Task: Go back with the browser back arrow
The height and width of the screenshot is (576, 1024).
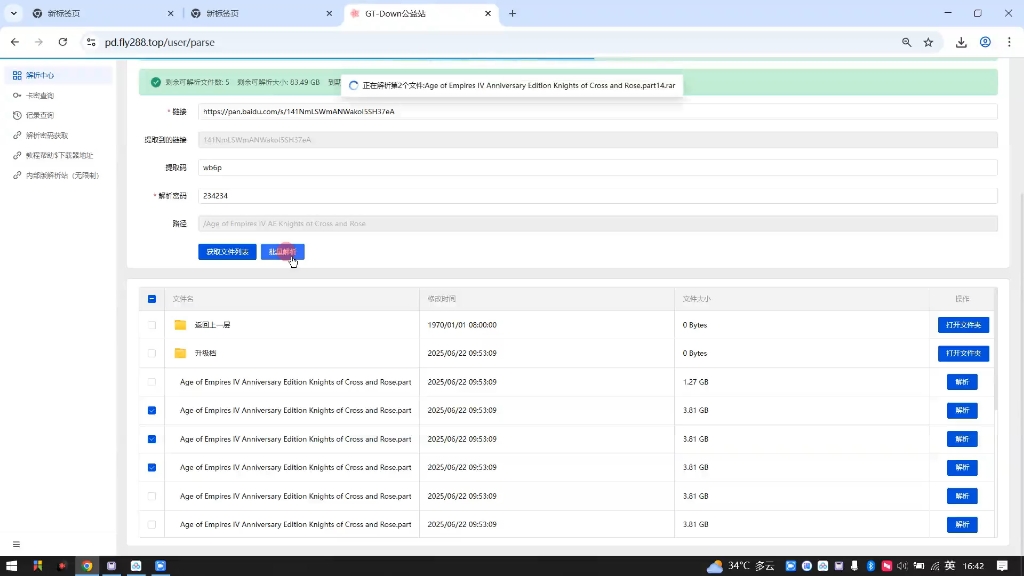Action: [x=15, y=42]
